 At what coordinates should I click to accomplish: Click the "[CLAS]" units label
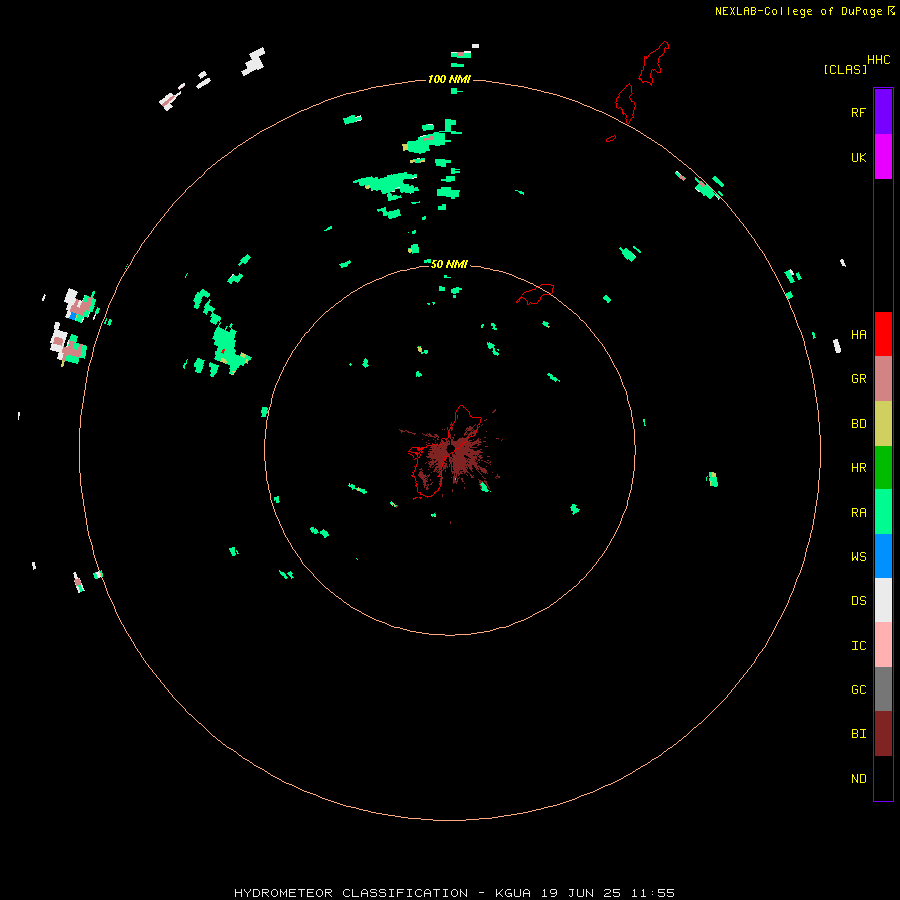(x=845, y=69)
